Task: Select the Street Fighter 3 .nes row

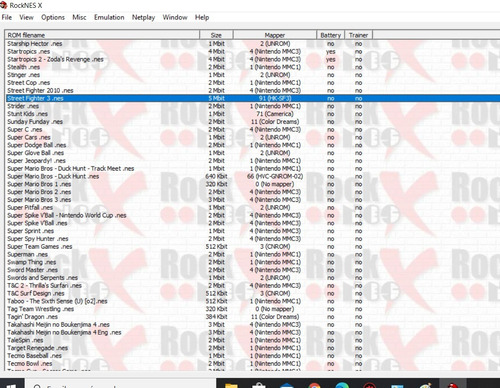Action: coord(253,98)
